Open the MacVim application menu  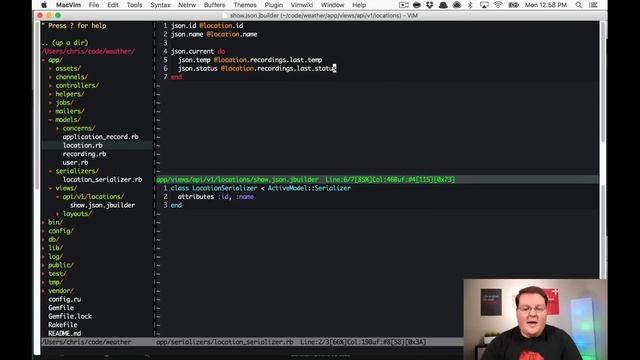68,5
